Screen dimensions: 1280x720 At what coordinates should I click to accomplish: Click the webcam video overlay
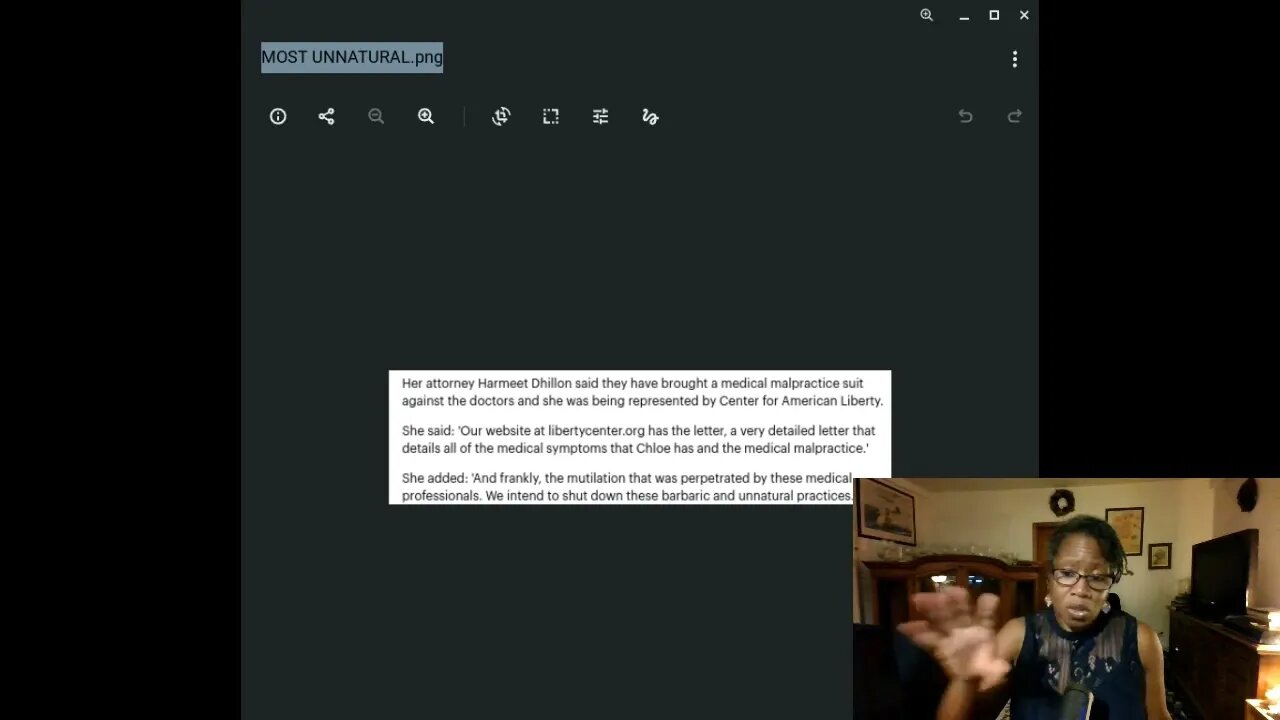click(x=1066, y=599)
